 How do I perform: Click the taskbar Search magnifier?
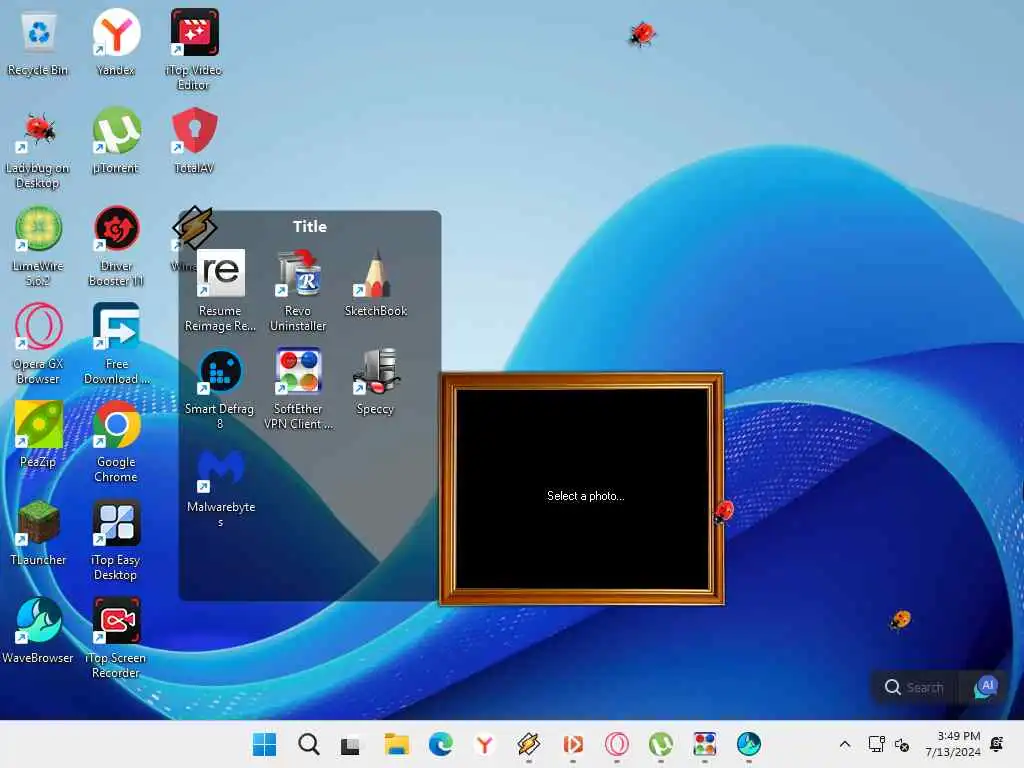(x=308, y=744)
